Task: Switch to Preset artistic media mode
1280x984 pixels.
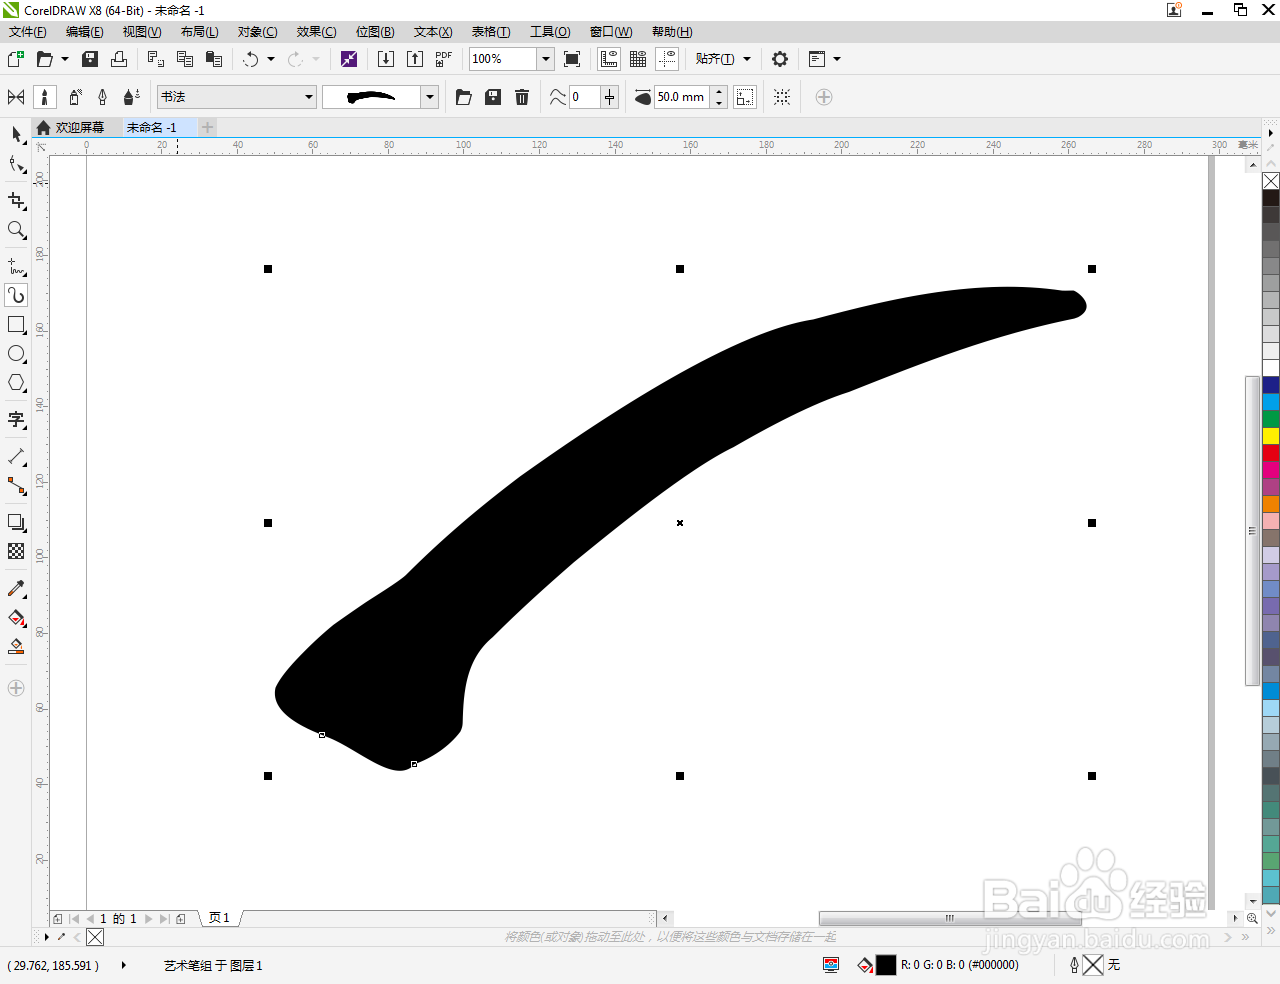Action: pos(16,97)
